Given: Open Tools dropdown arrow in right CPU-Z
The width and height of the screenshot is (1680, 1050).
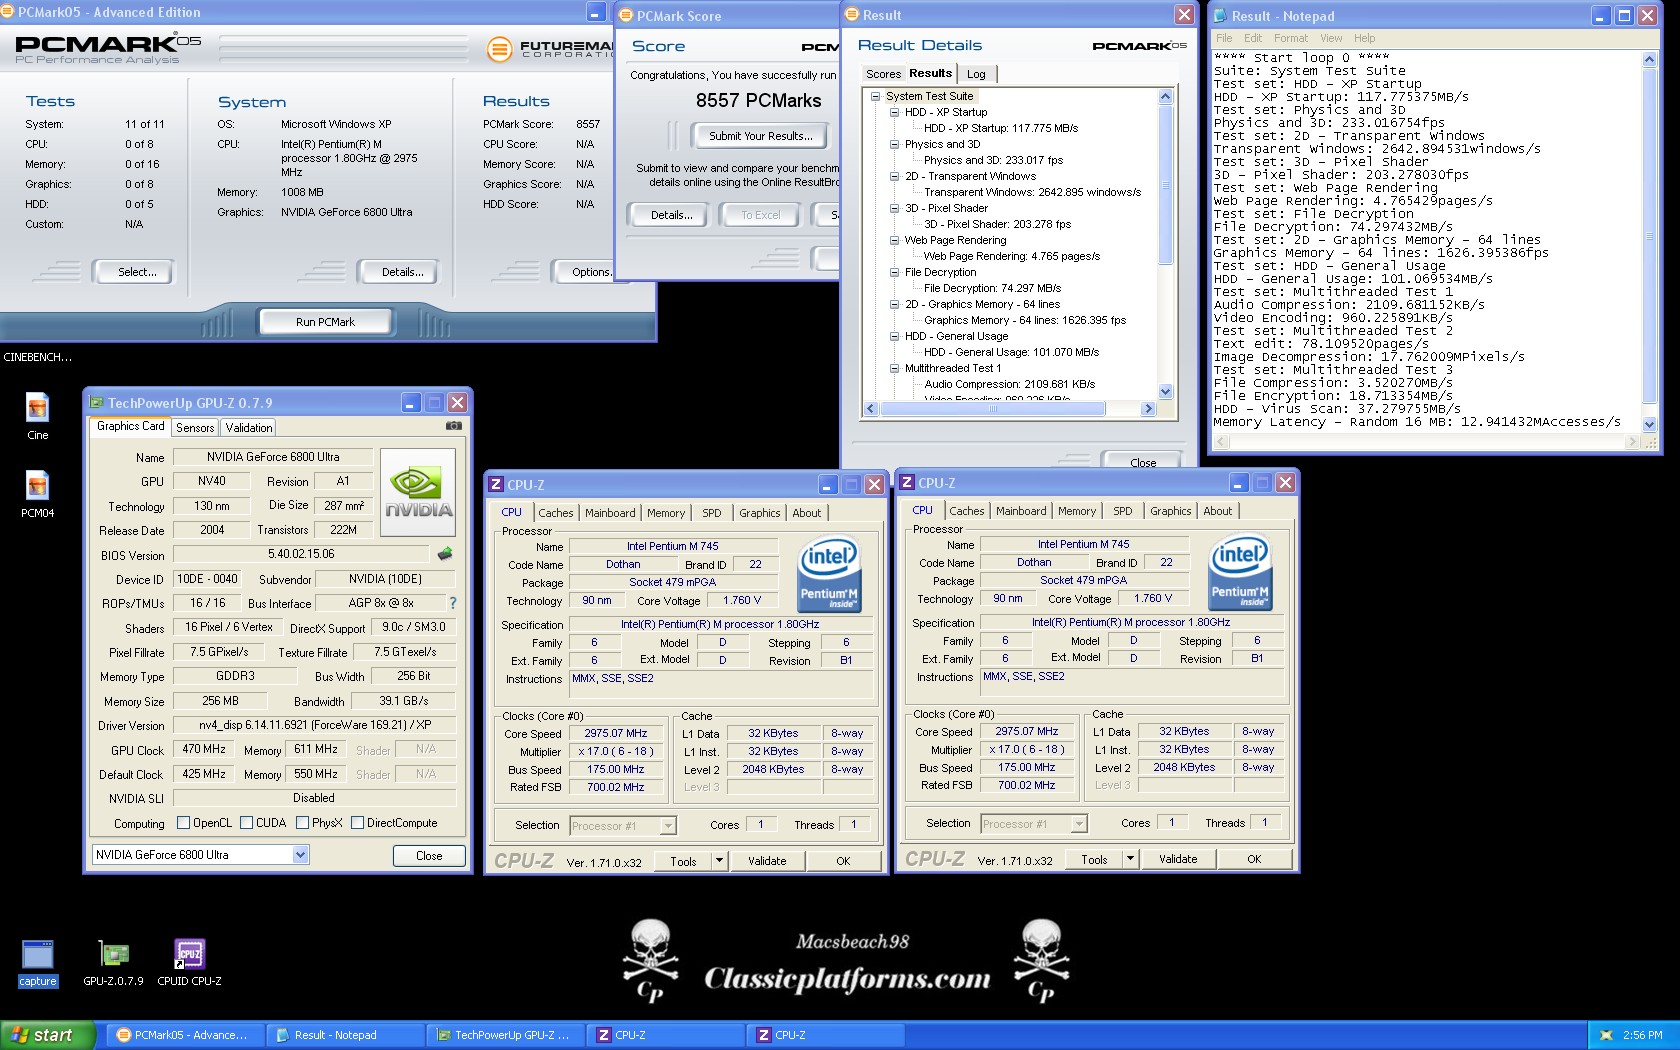Looking at the screenshot, I should coord(1130,859).
